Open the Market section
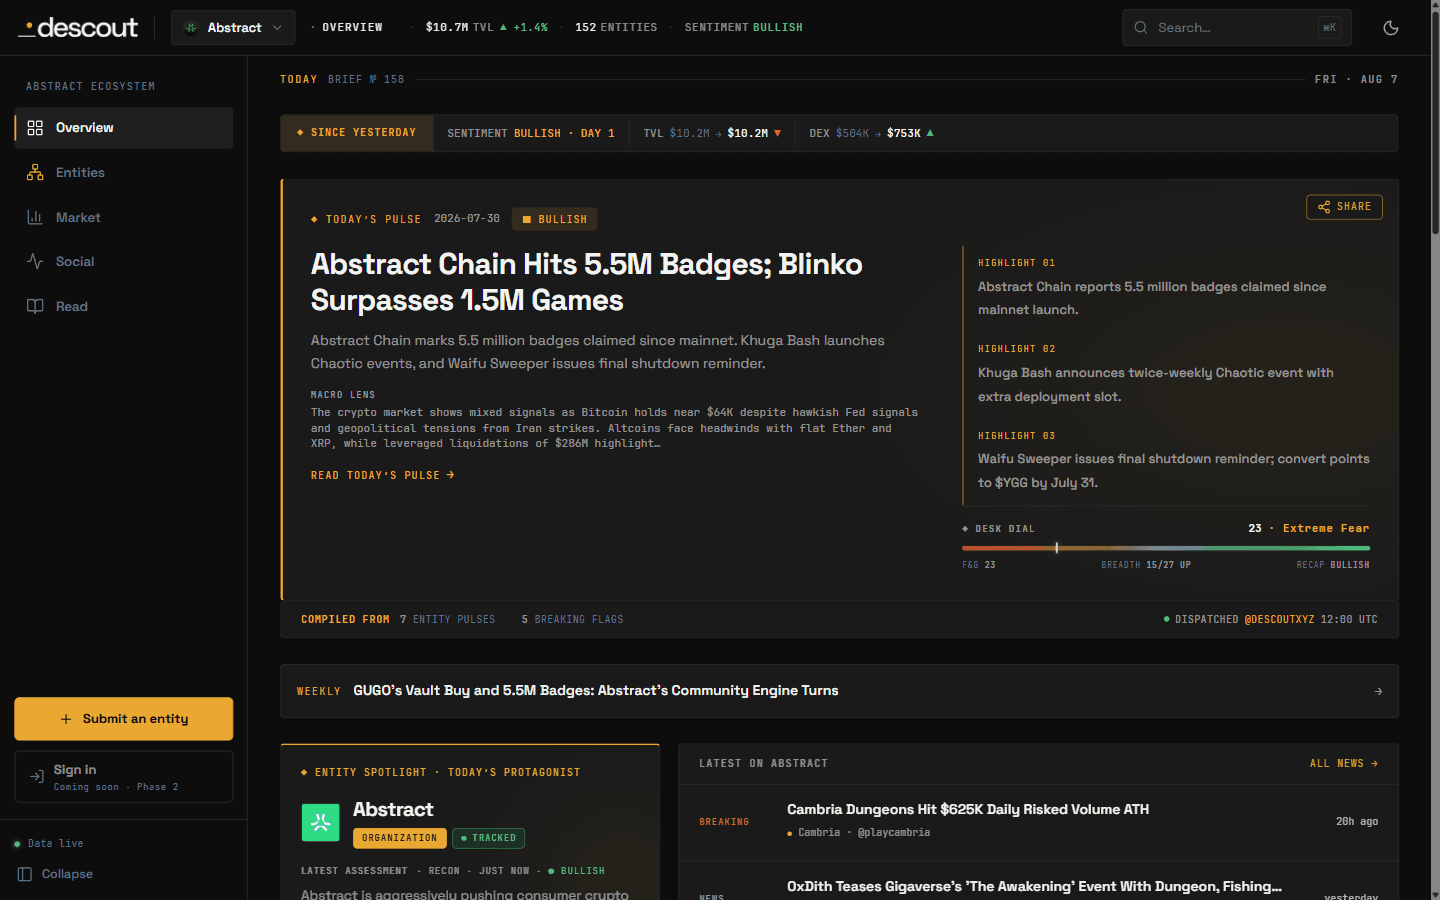Screen dimensions: 1440x900 coord(124,217)
